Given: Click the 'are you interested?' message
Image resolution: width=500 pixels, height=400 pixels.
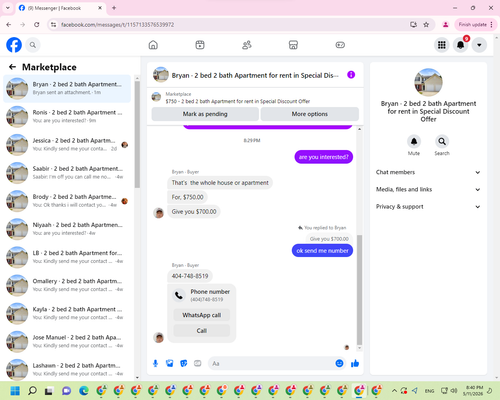Looking at the screenshot, I should [x=324, y=157].
